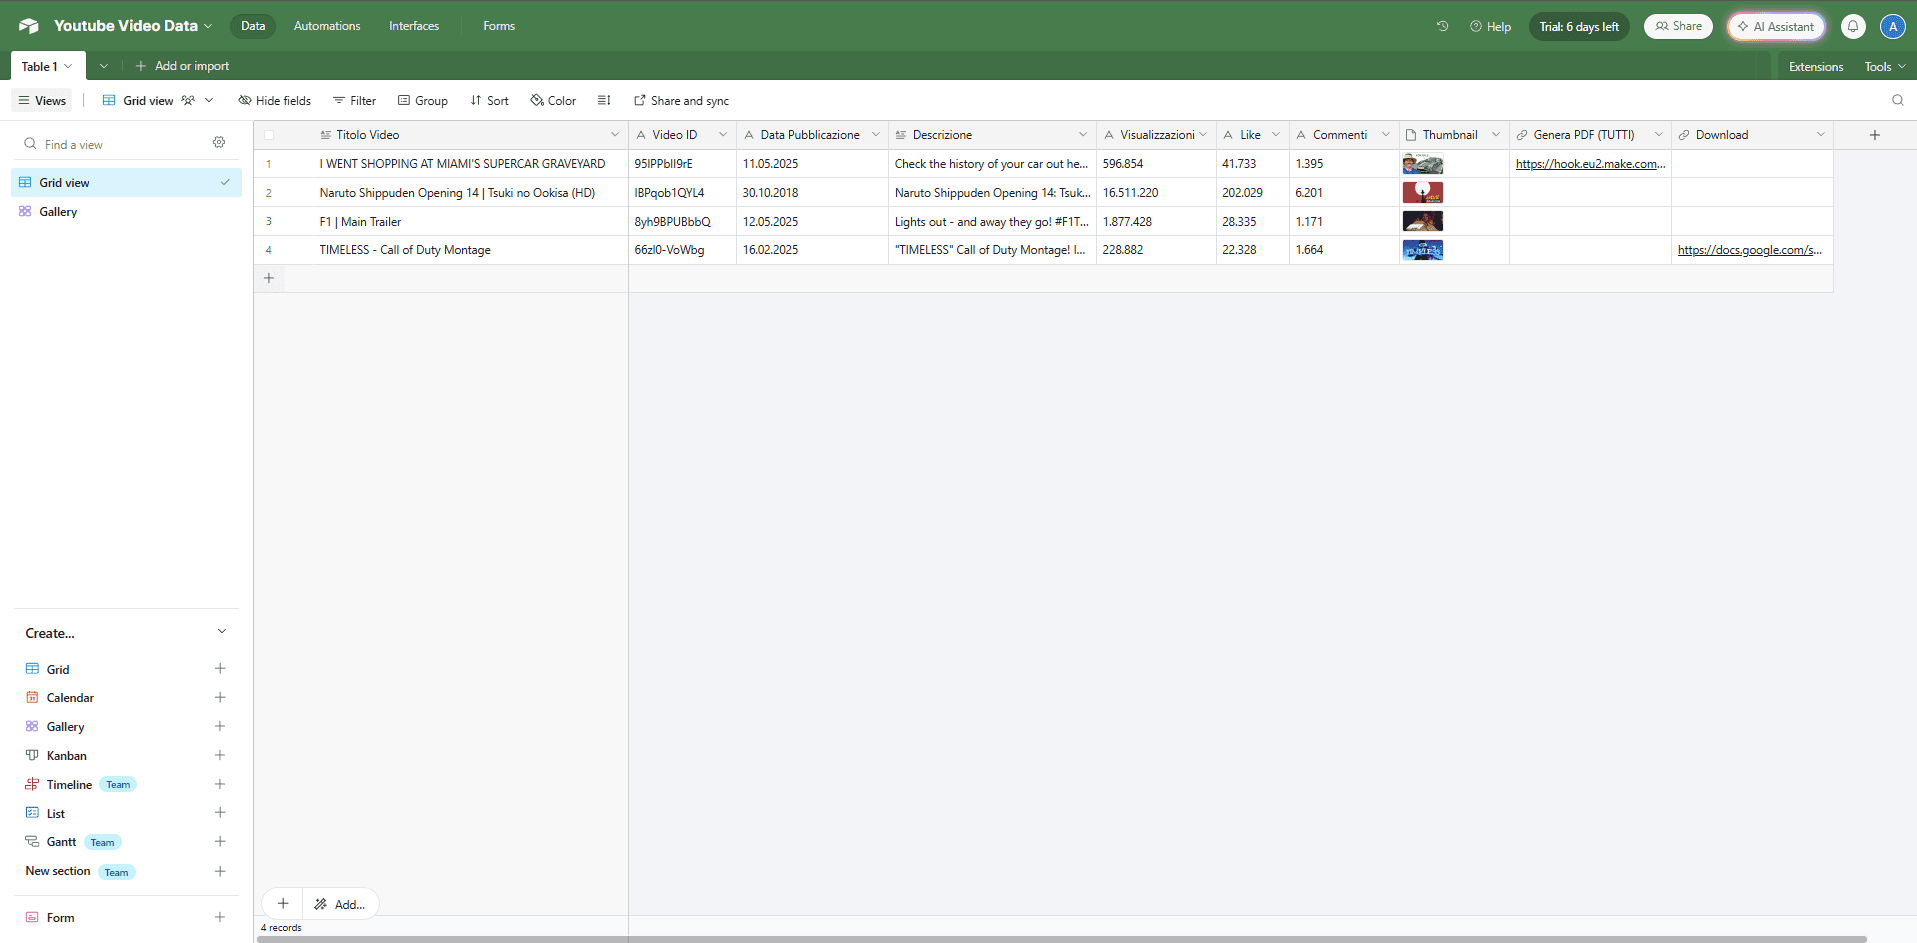Open the docs.google.com download link
1917x943 pixels.
[1750, 250]
